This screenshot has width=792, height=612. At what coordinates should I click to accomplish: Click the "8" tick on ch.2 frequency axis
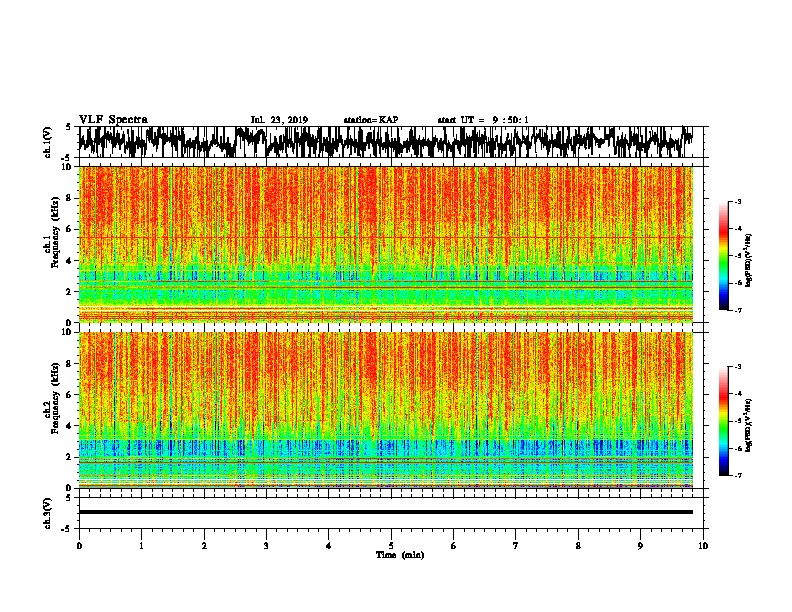pyautogui.click(x=69, y=364)
